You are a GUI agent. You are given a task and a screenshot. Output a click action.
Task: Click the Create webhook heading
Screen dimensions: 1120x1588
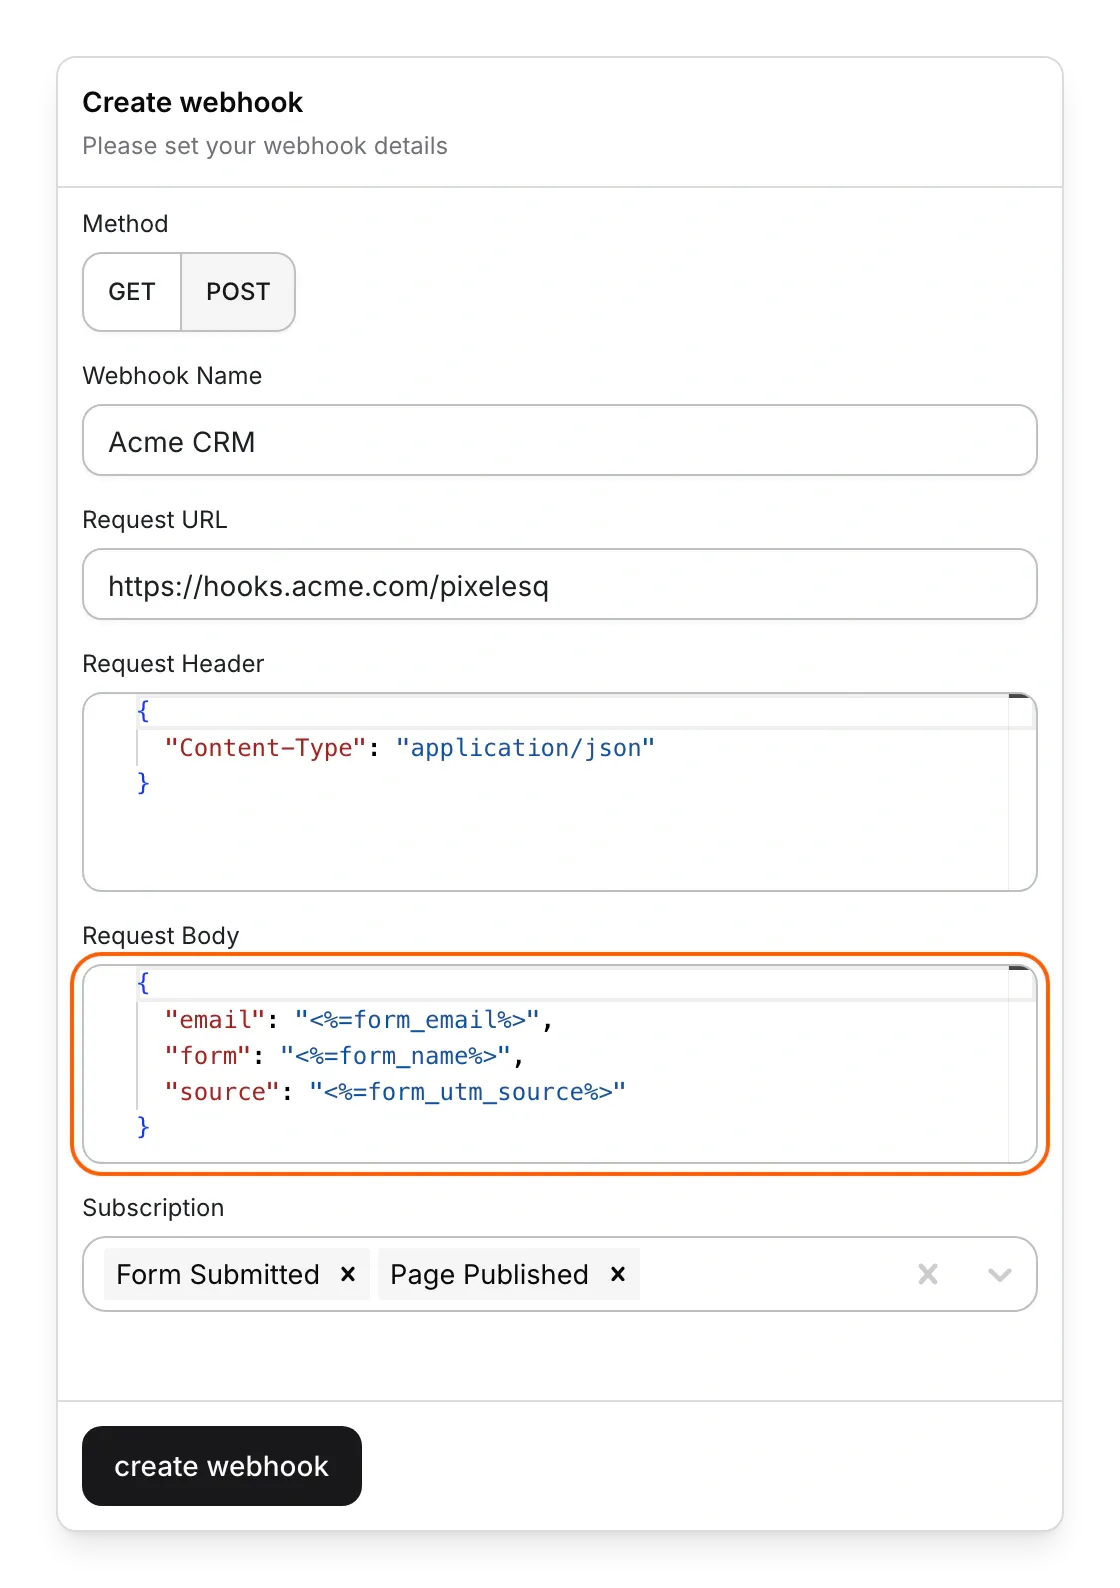(193, 102)
